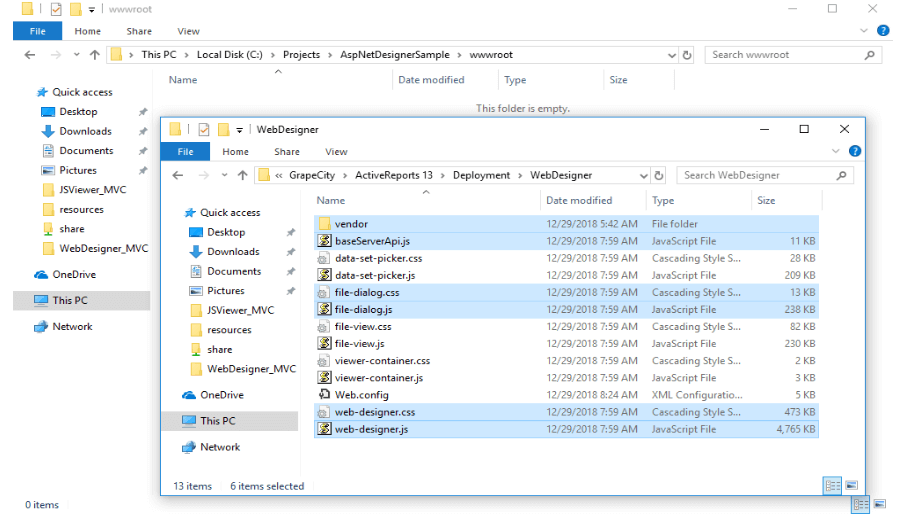Viewport: 899px width, 518px height.
Task: Click GrapeCity breadcrumb in address bar
Action: click(x=312, y=176)
